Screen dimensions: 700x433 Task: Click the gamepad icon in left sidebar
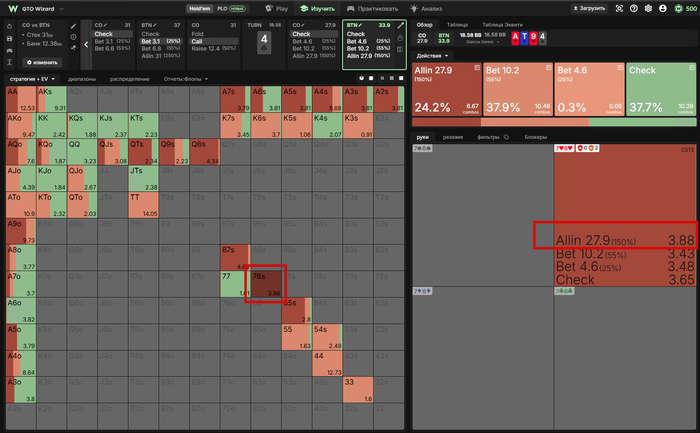pyautogui.click(x=9, y=50)
